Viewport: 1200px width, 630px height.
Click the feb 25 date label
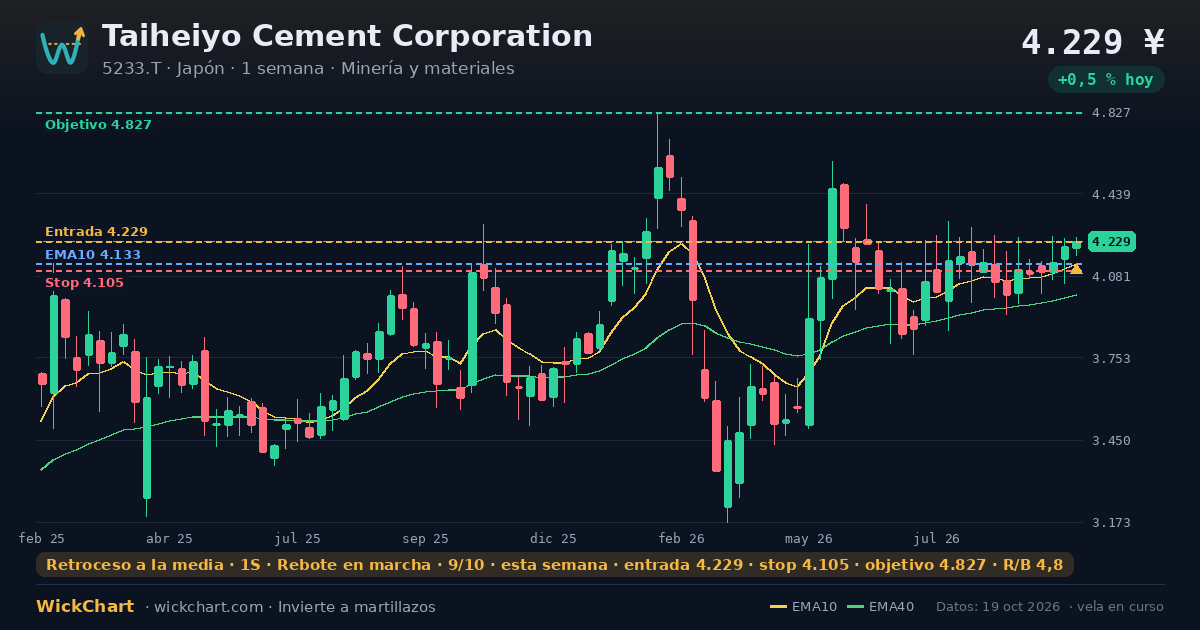coord(42,538)
